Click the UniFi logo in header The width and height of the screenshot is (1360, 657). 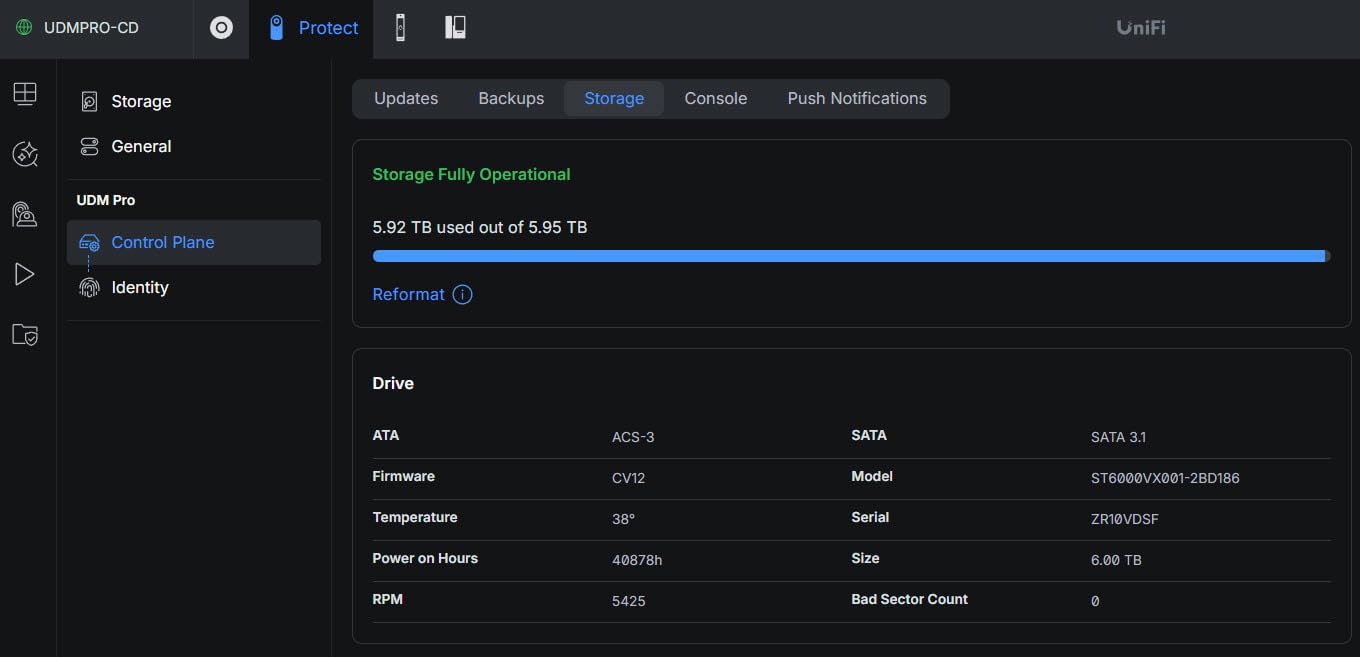click(1141, 28)
